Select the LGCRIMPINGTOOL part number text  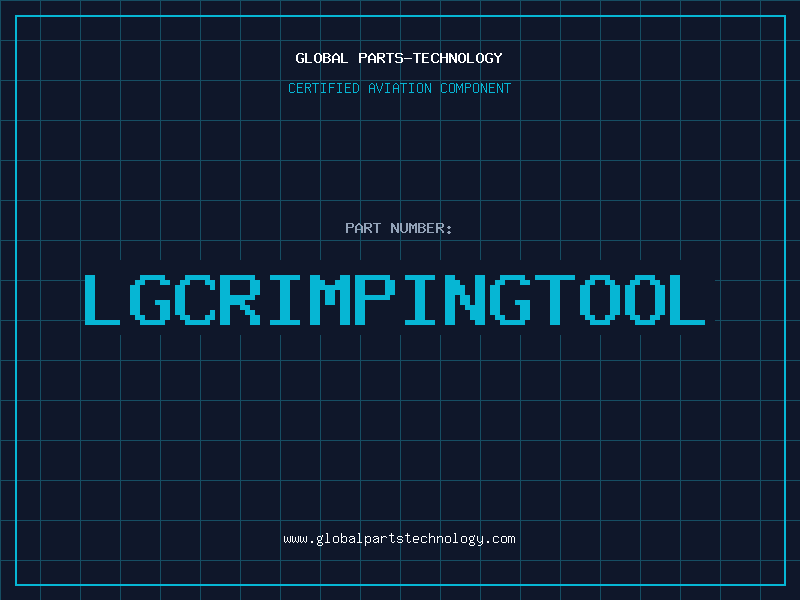395,299
